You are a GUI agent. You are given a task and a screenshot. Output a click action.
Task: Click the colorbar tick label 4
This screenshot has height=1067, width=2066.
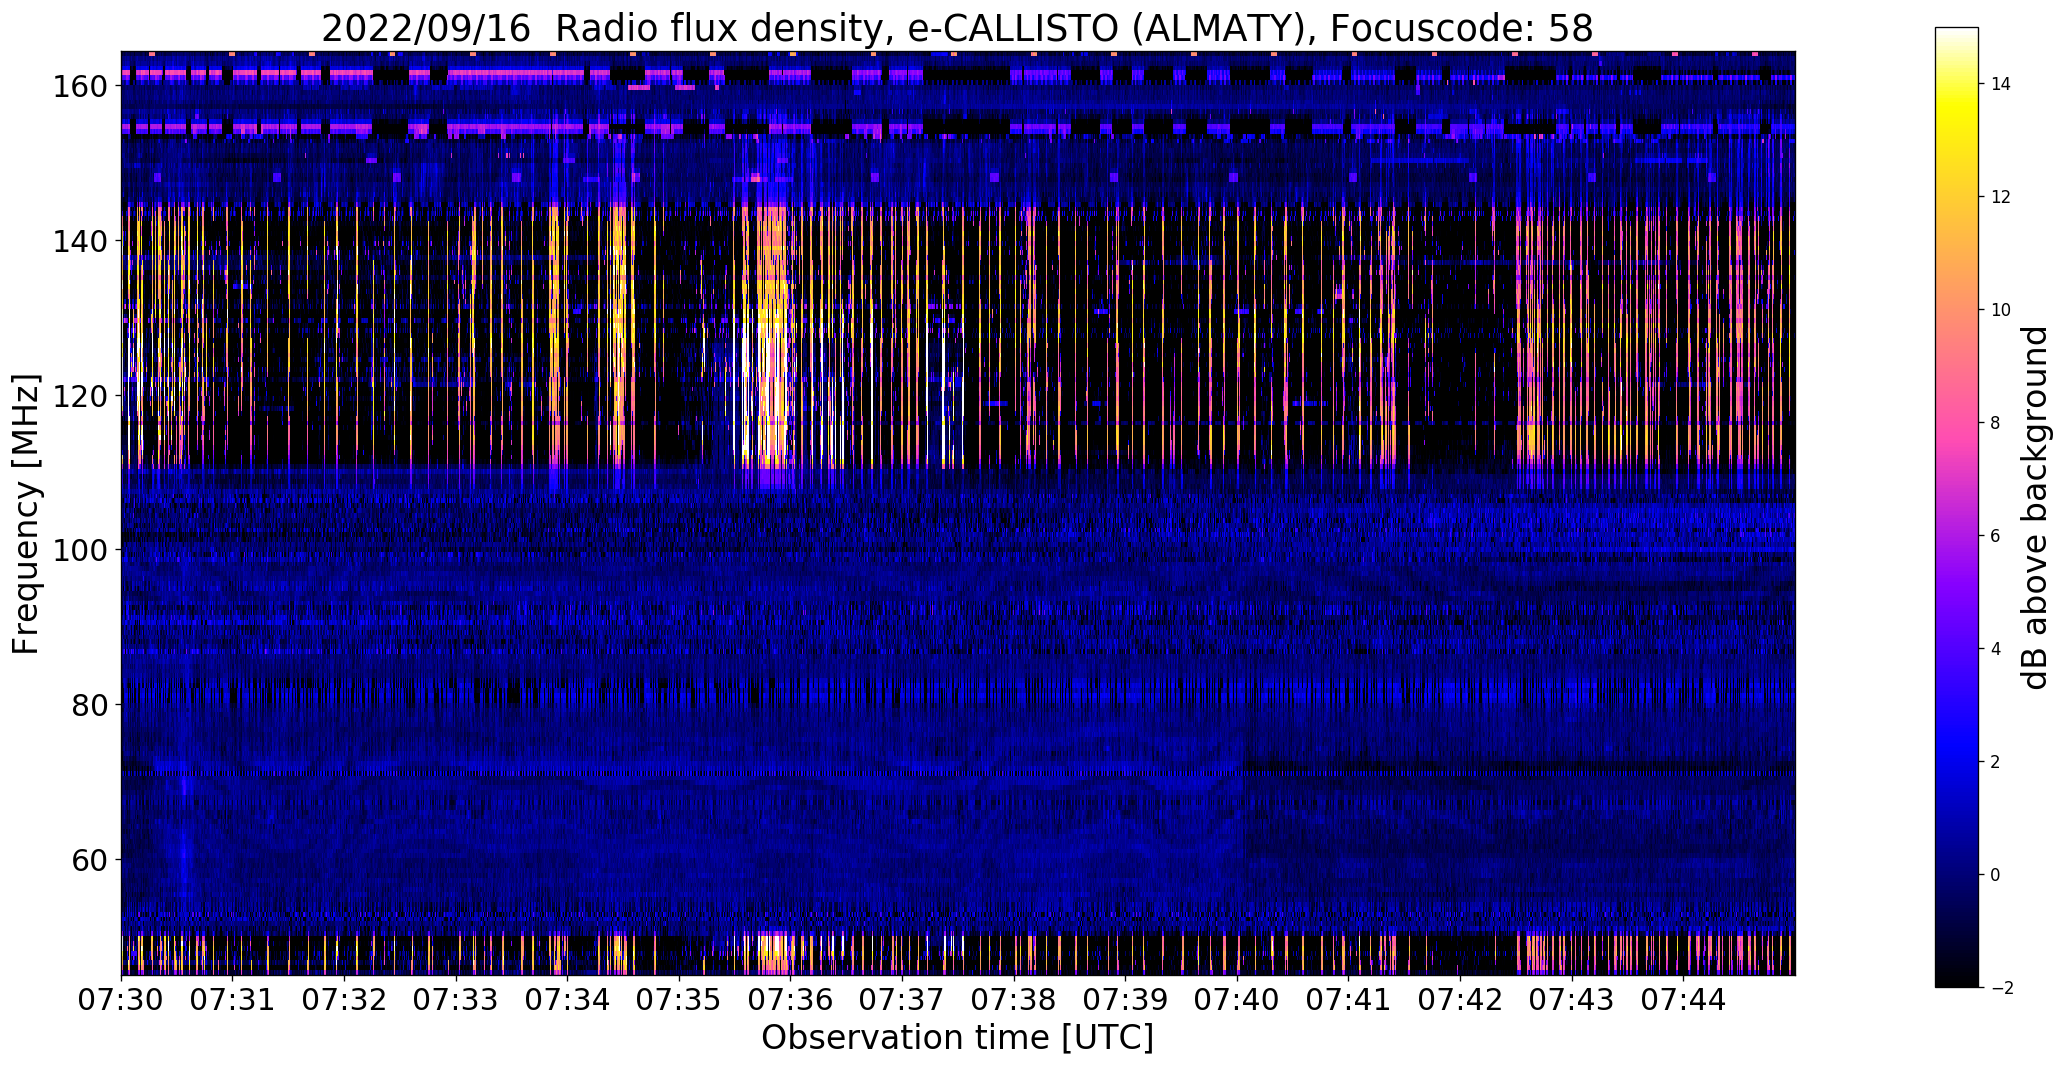(x=1995, y=649)
